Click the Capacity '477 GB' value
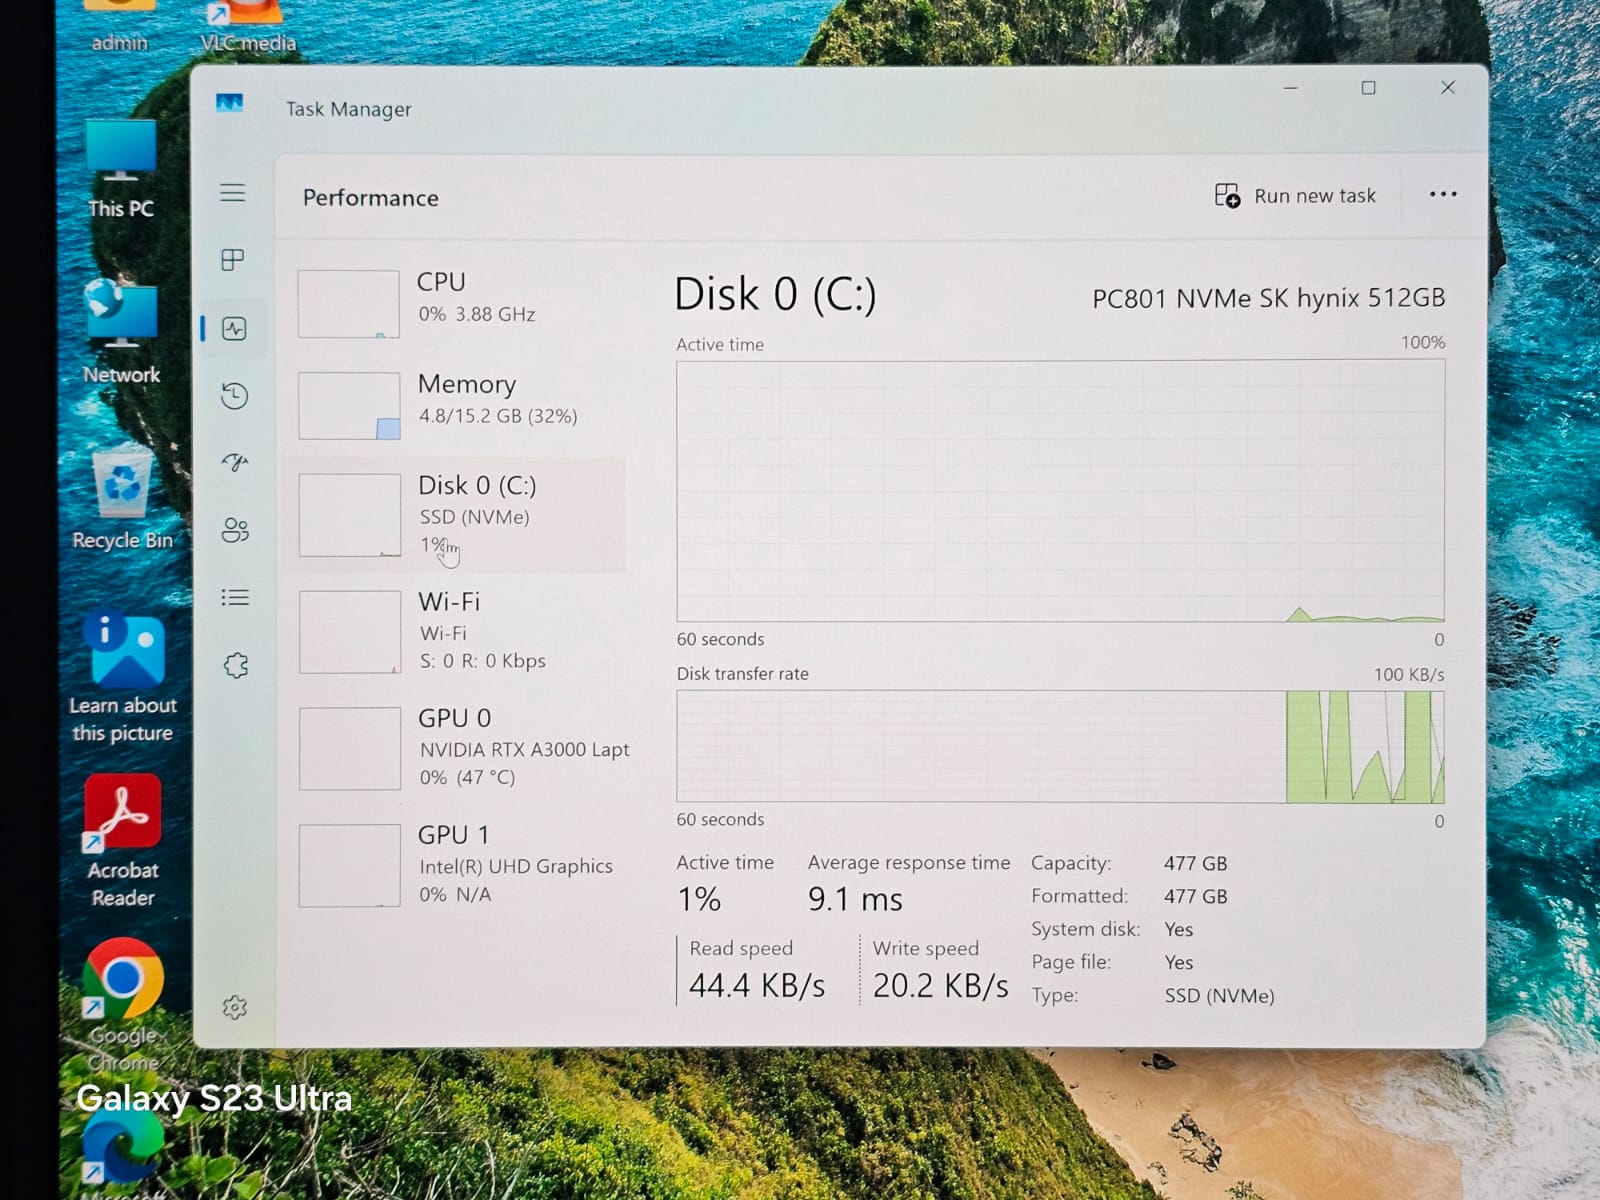The width and height of the screenshot is (1600, 1200). (x=1195, y=863)
